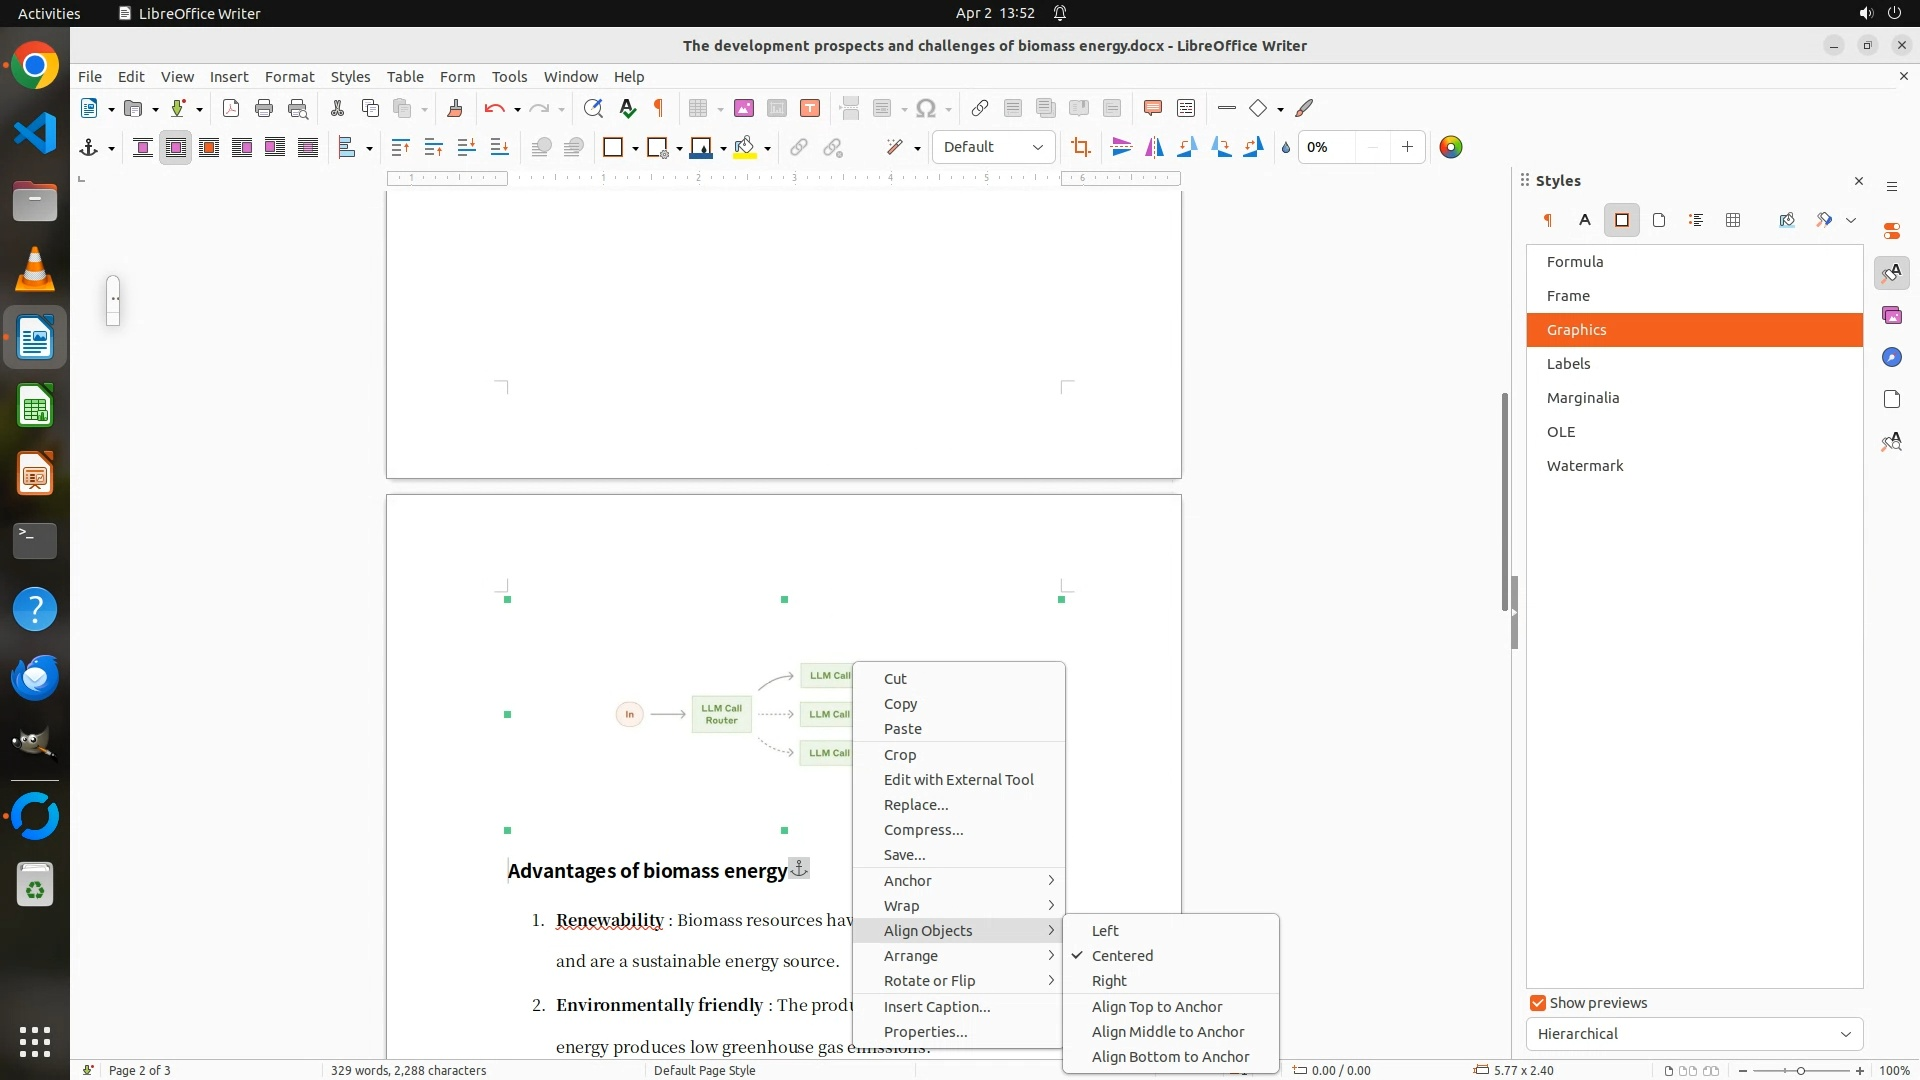Click the Insert Image toolbar icon
This screenshot has width=1920, height=1080.
(743, 108)
